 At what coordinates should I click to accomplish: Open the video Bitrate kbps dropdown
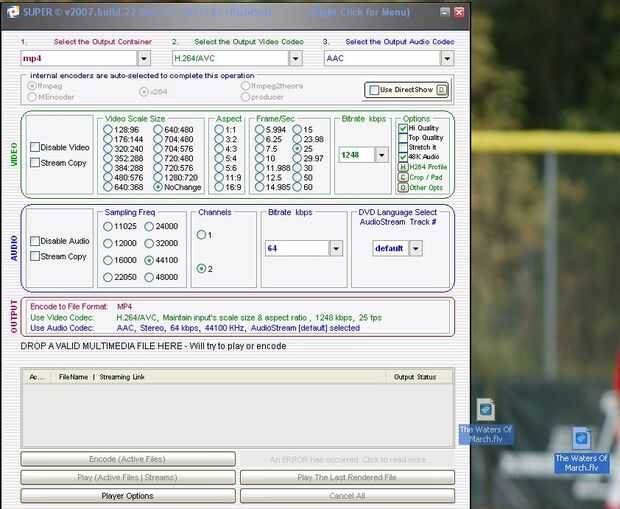pyautogui.click(x=381, y=155)
